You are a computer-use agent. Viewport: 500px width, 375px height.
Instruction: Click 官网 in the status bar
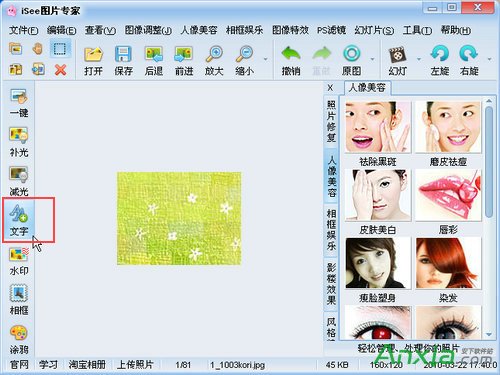pyautogui.click(x=19, y=365)
